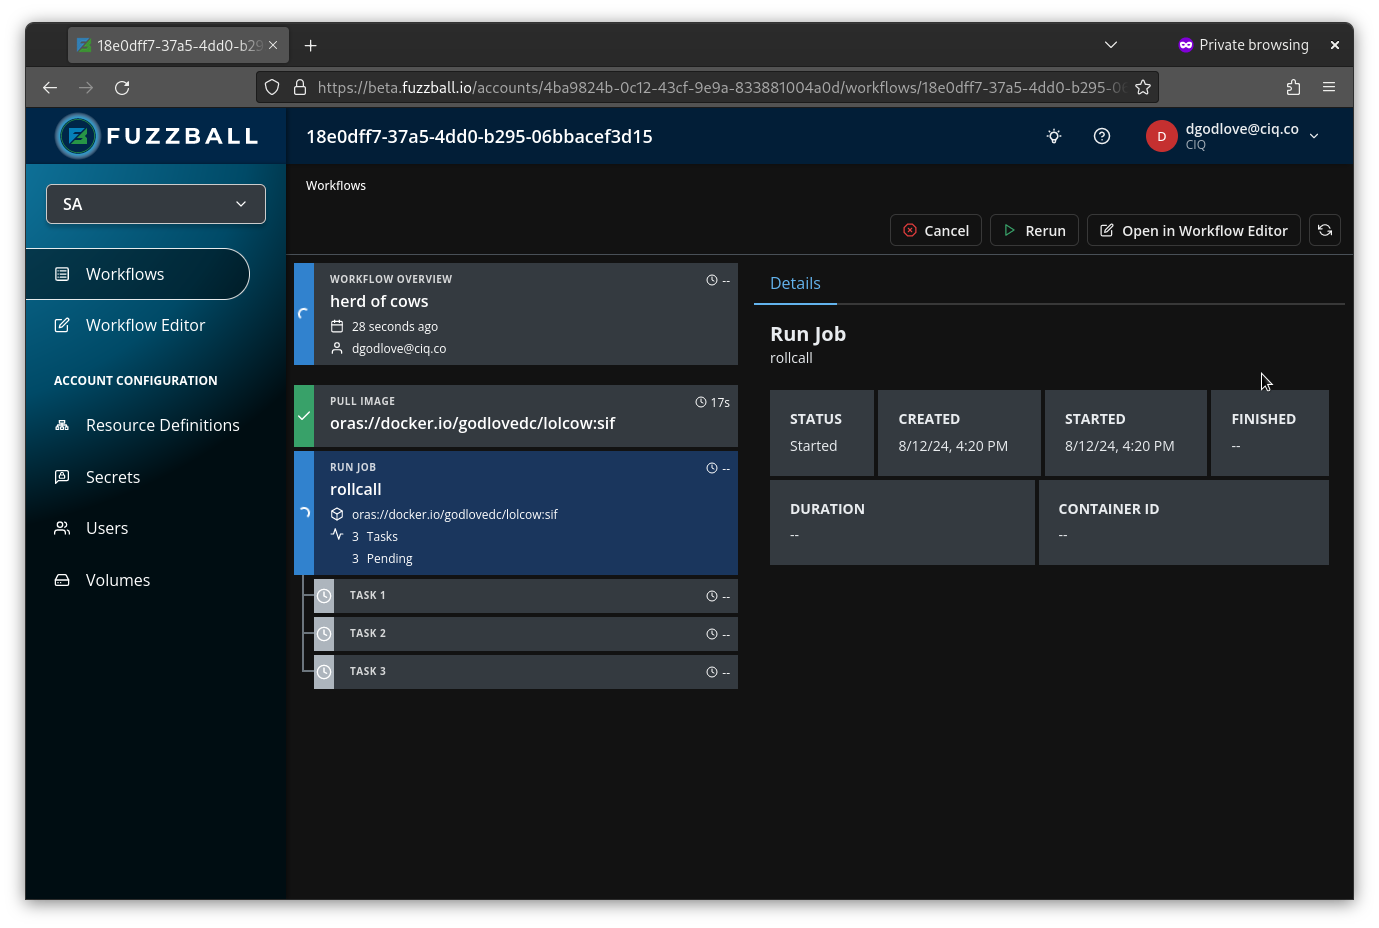
Task: Click the Users people icon
Action: click(62, 528)
